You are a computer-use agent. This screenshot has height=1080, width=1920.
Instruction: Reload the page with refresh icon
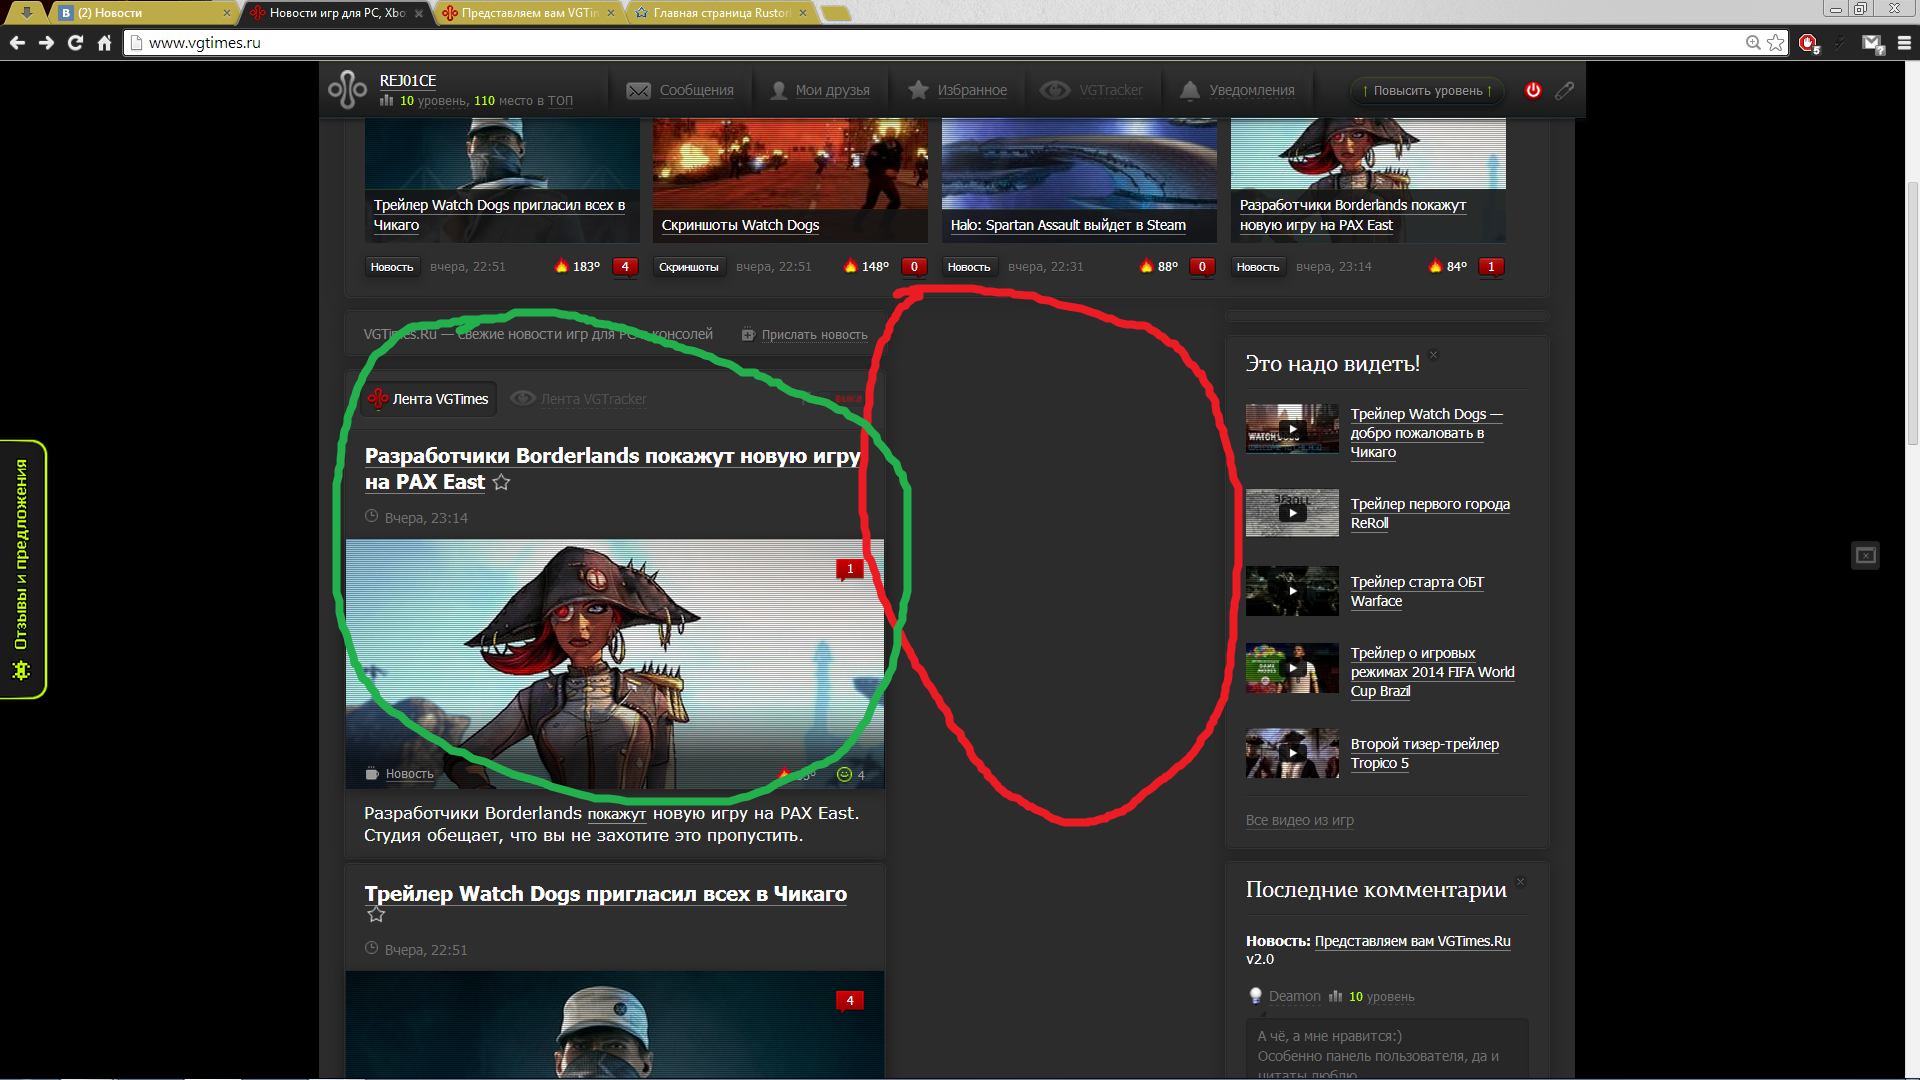pyautogui.click(x=75, y=43)
